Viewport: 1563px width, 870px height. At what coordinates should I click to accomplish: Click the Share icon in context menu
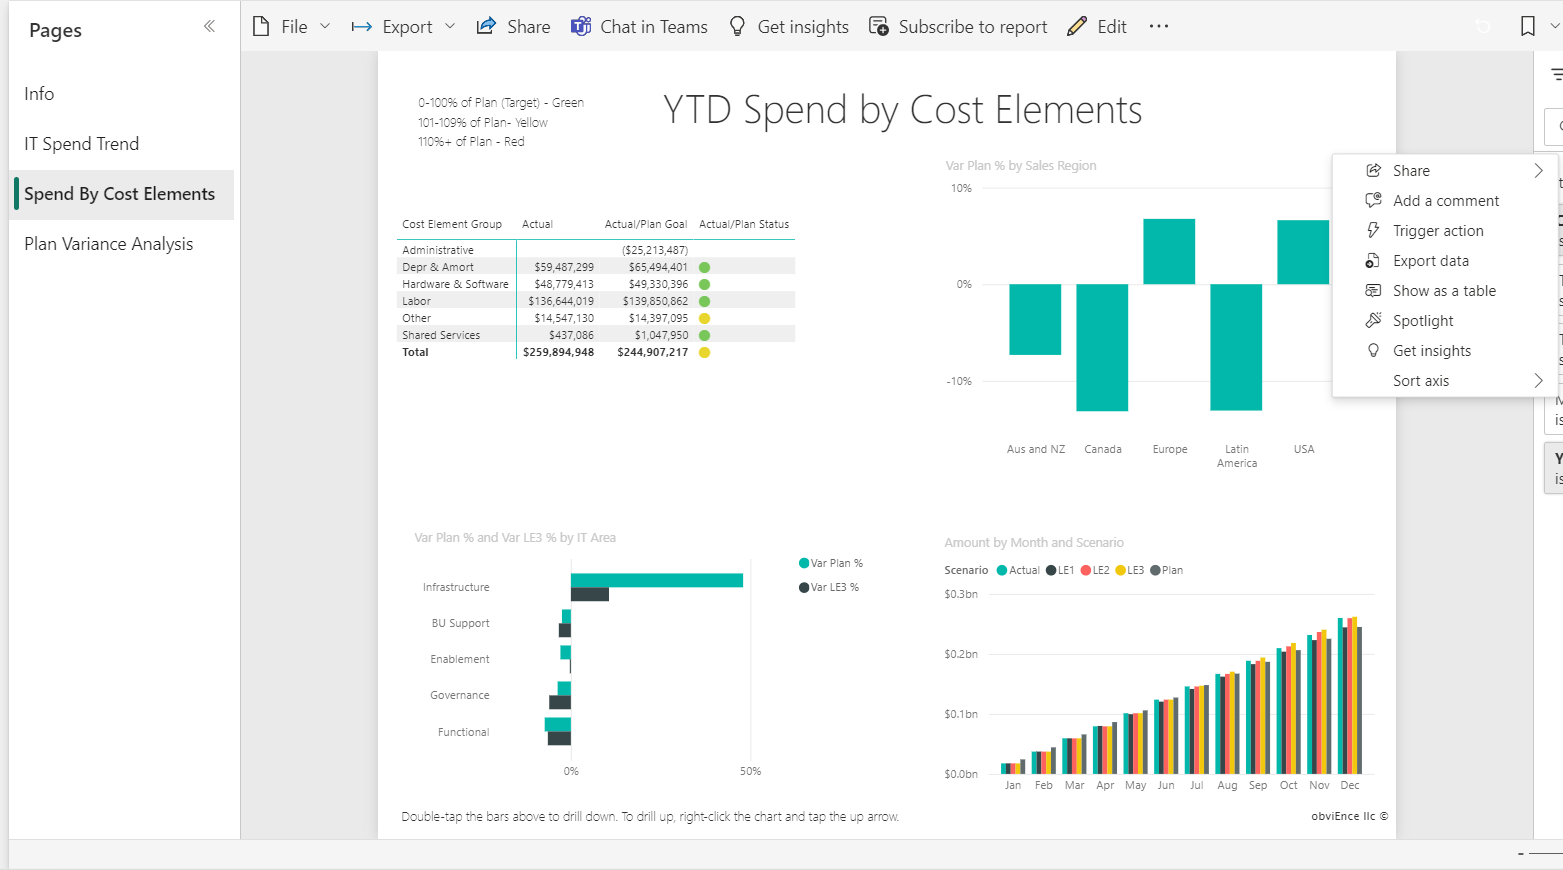(x=1374, y=171)
